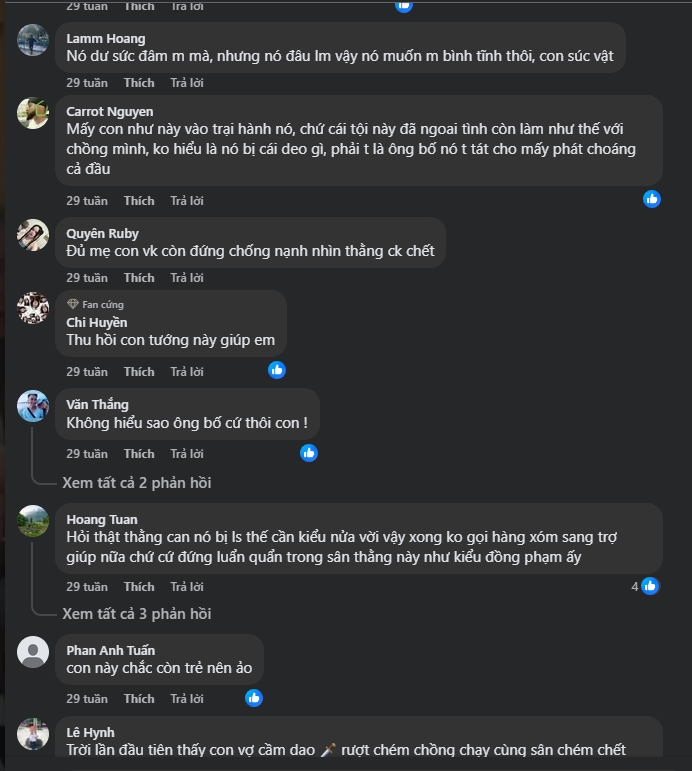Open Carrot Nguyen's avatar
This screenshot has width=692, height=771.
click(x=33, y=113)
